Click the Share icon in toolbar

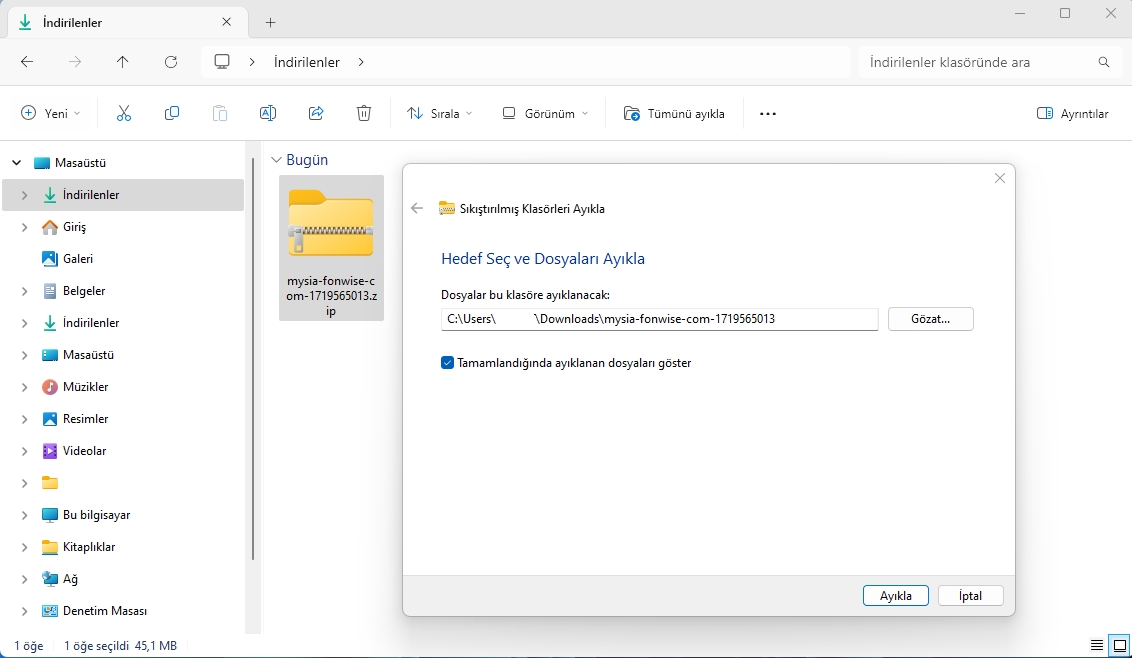[x=315, y=113]
